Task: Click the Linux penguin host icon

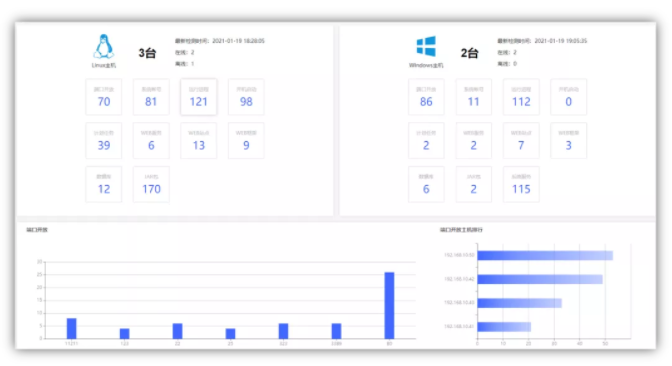Action: click(104, 46)
